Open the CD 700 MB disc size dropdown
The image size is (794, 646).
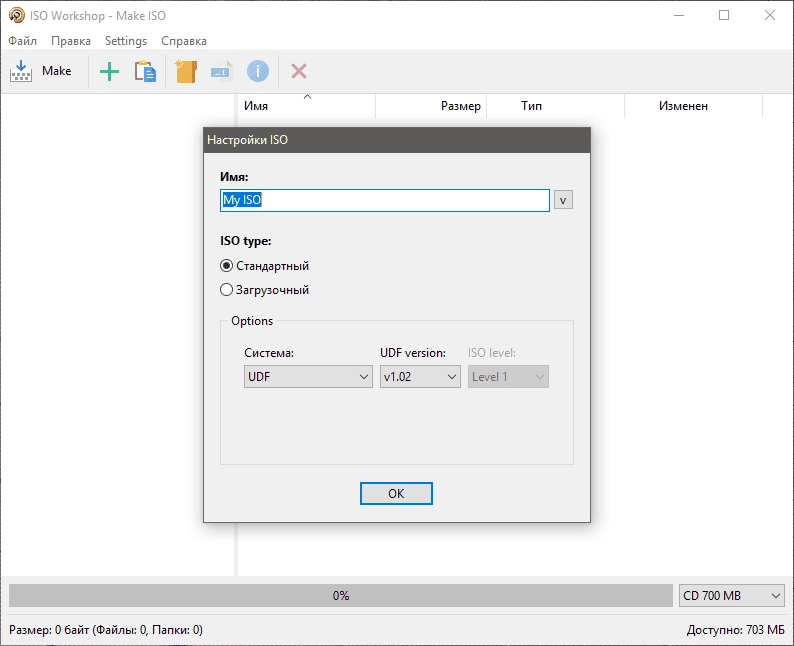coord(732,595)
